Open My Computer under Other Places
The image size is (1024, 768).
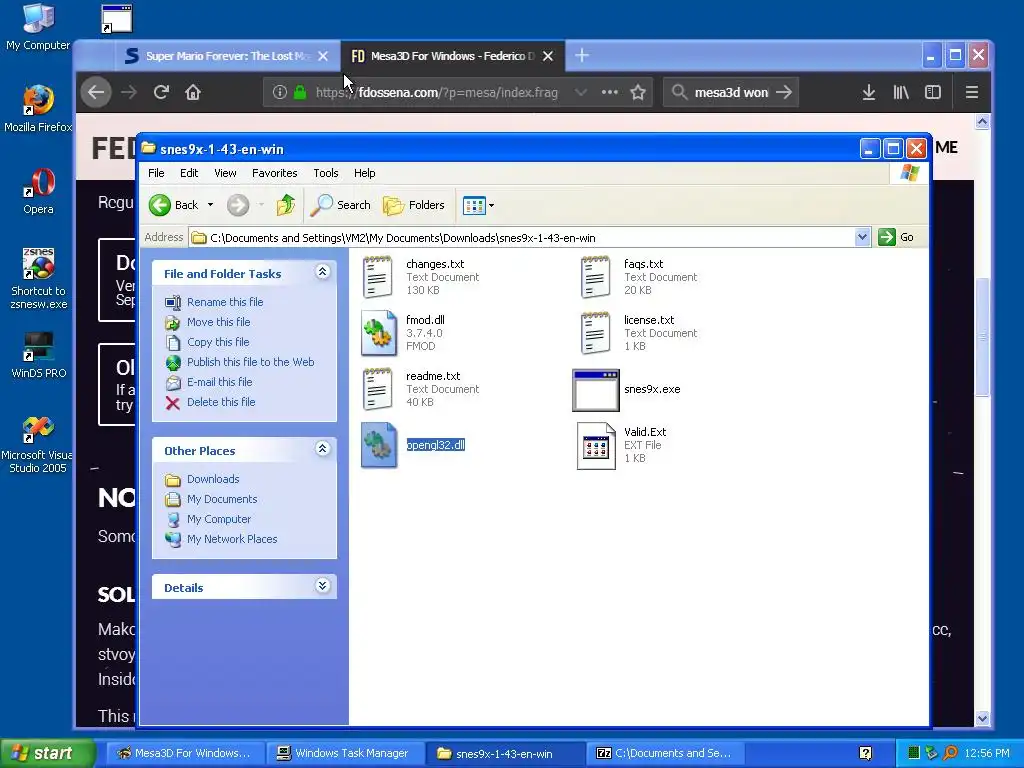219,519
